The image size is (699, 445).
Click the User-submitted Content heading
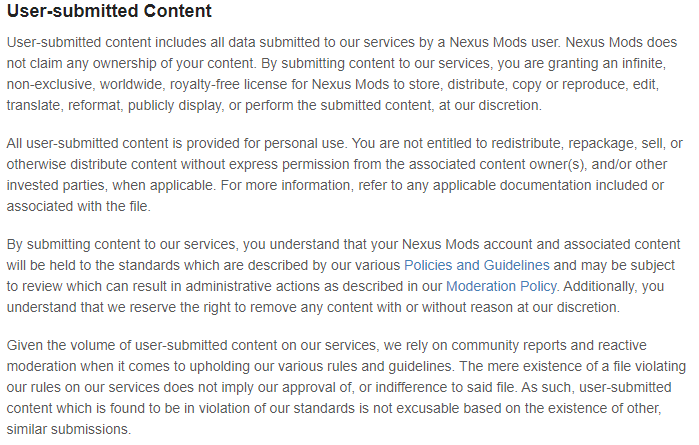(109, 11)
